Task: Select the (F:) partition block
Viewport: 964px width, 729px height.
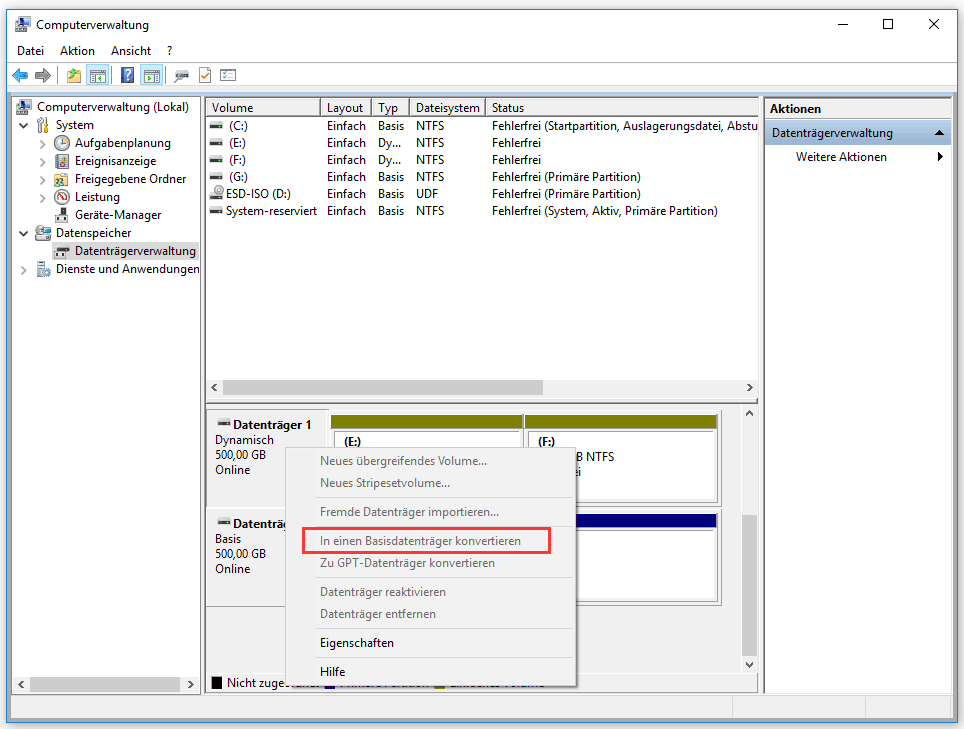Action: coord(621,459)
